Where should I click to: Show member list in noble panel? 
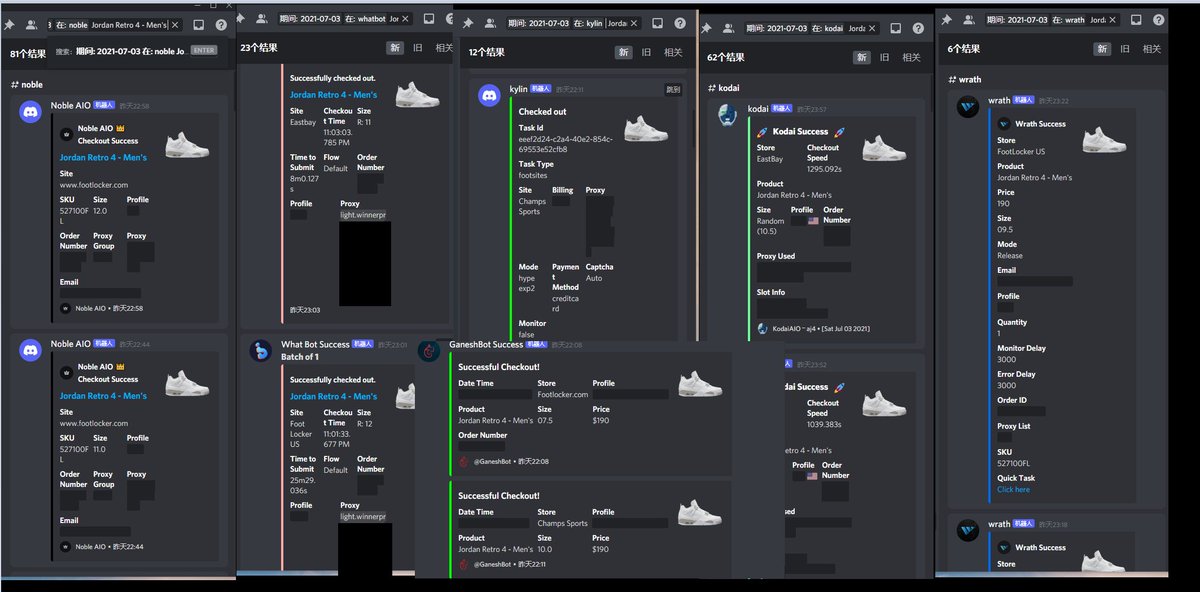[x=31, y=25]
